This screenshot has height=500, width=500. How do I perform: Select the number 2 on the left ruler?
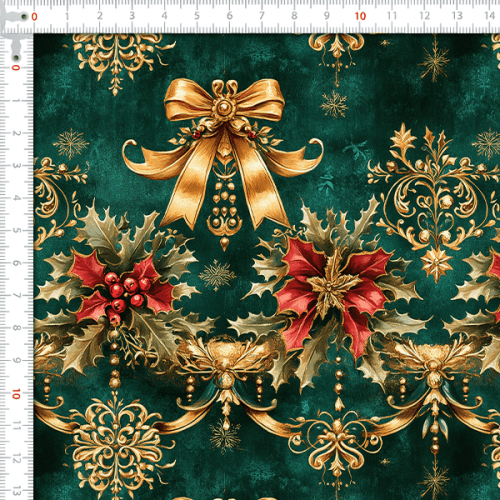[16, 133]
